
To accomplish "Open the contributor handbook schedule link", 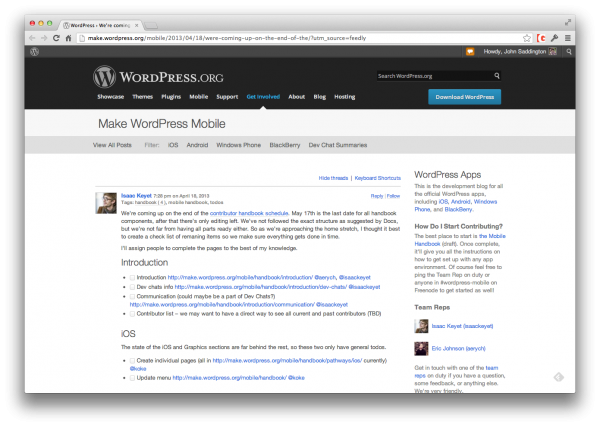I will 249,213.
